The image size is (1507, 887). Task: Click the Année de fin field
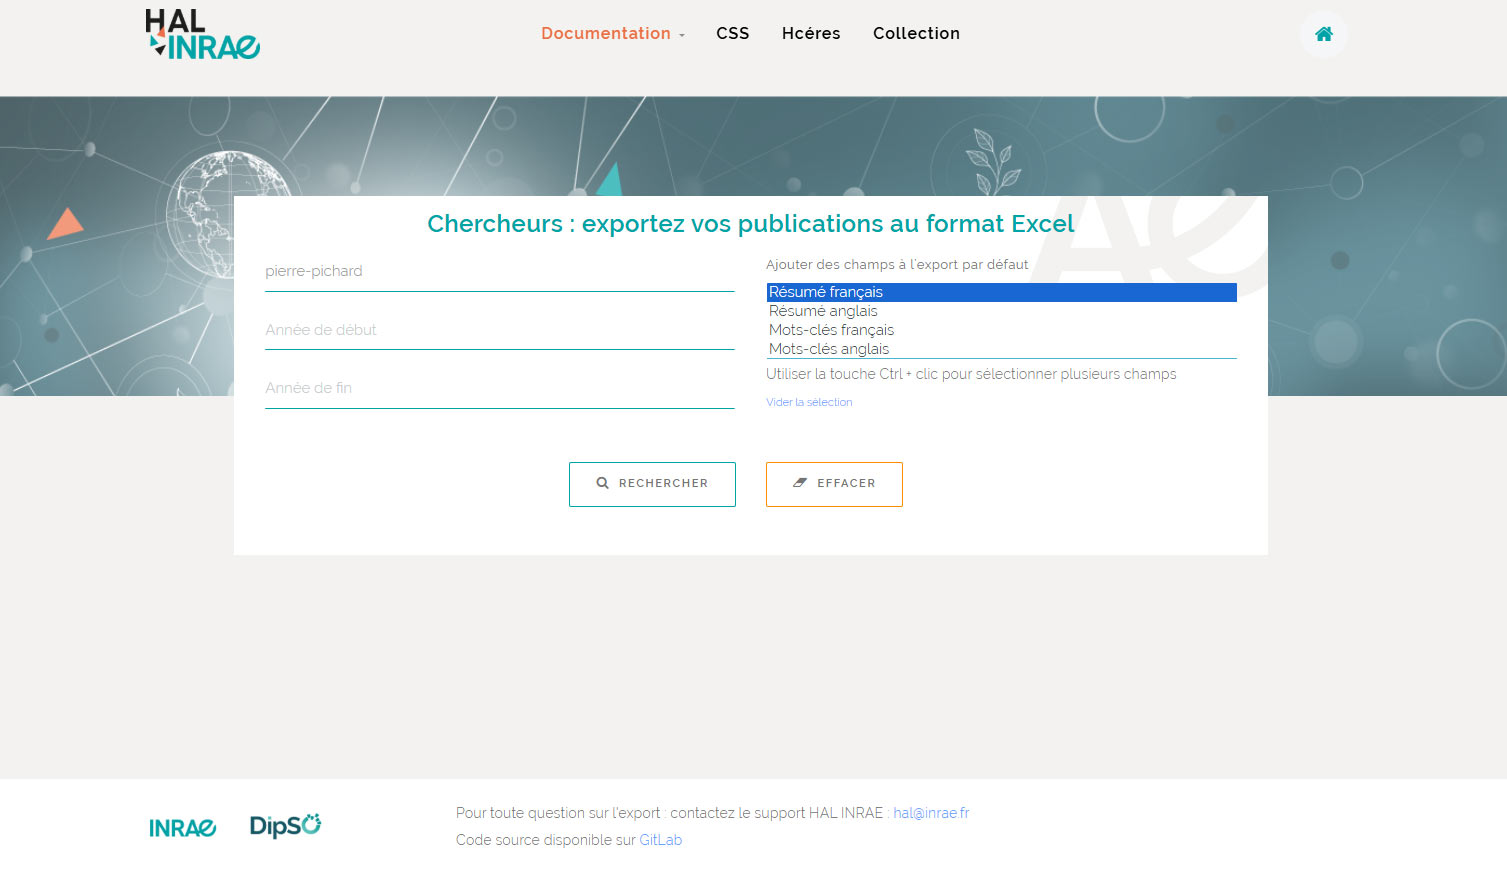coord(499,388)
